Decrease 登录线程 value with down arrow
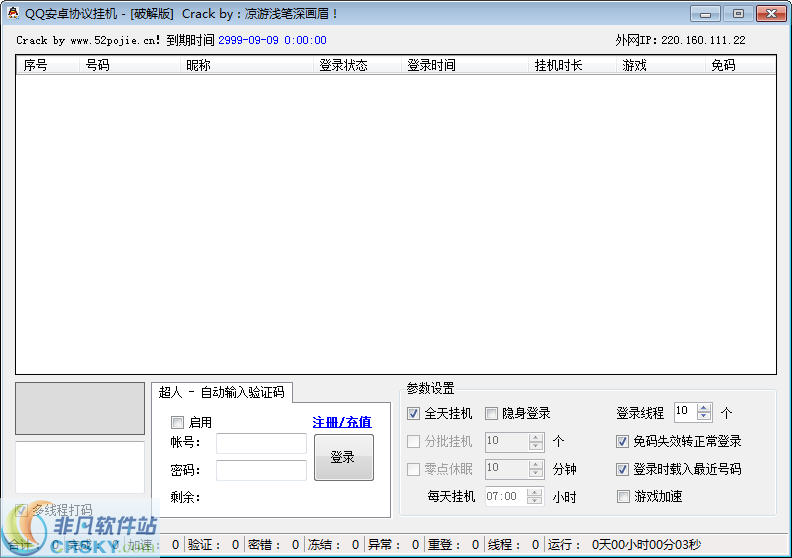The width and height of the screenshot is (792, 558). pos(704,417)
